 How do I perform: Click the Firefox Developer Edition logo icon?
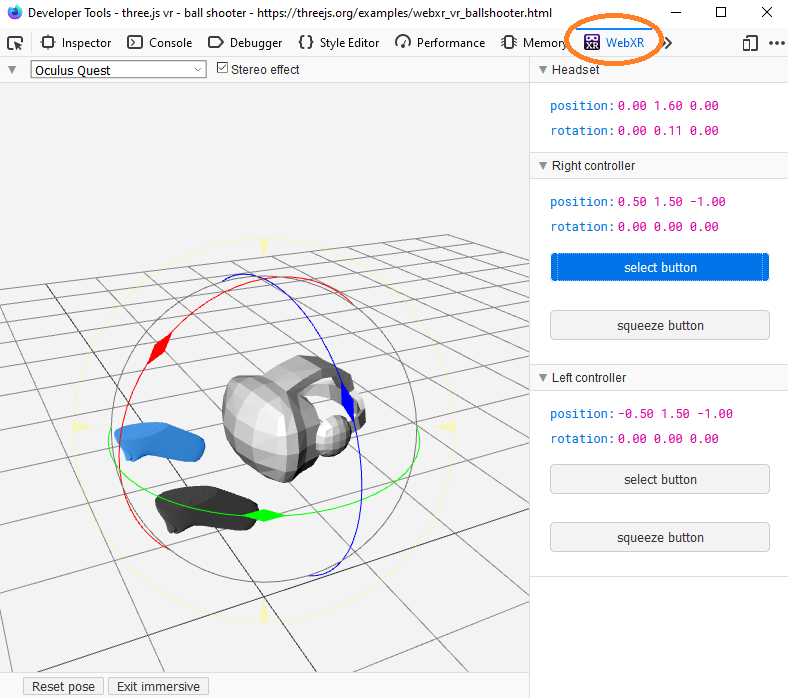pyautogui.click(x=15, y=12)
